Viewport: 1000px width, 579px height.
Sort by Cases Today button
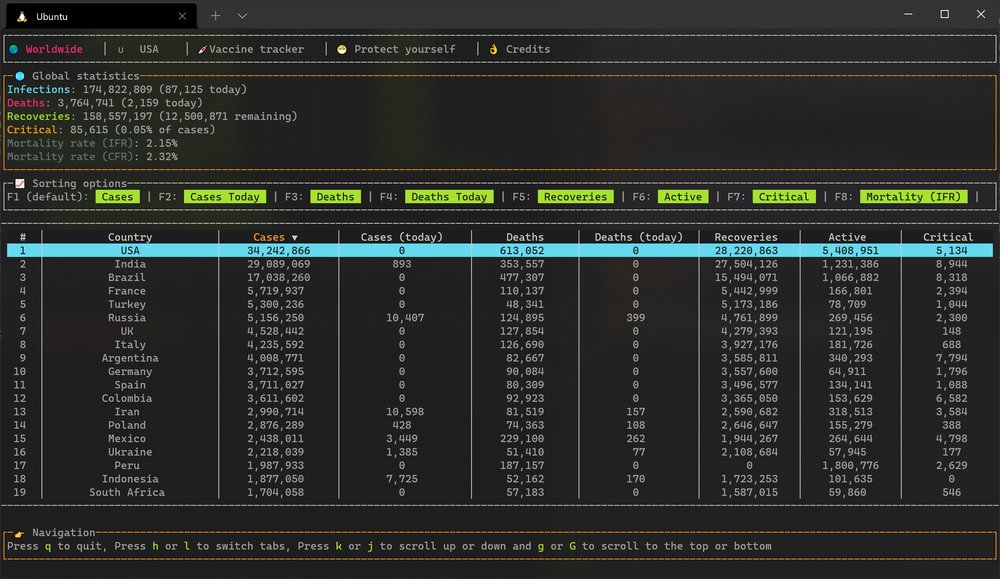(224, 197)
